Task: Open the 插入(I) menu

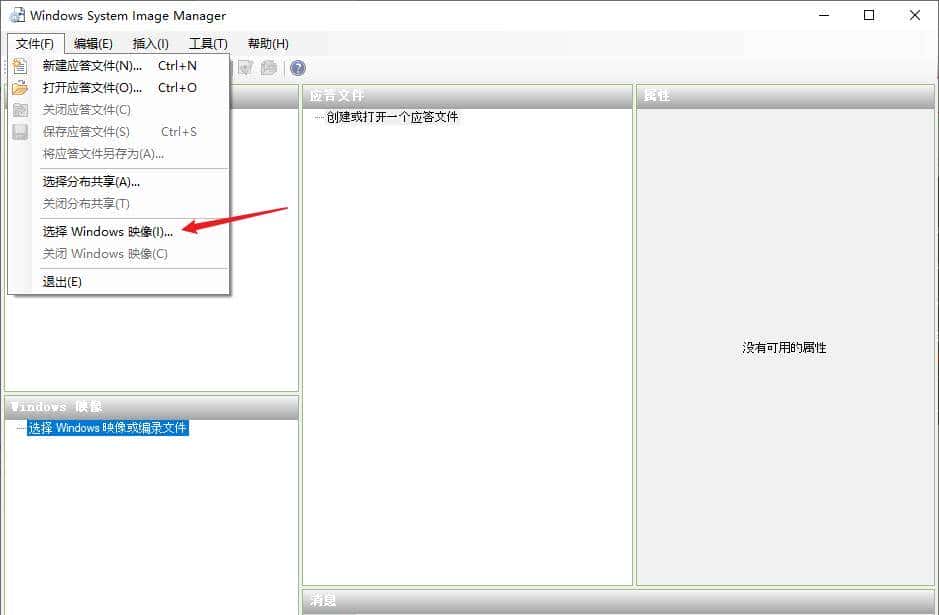Action: point(150,43)
